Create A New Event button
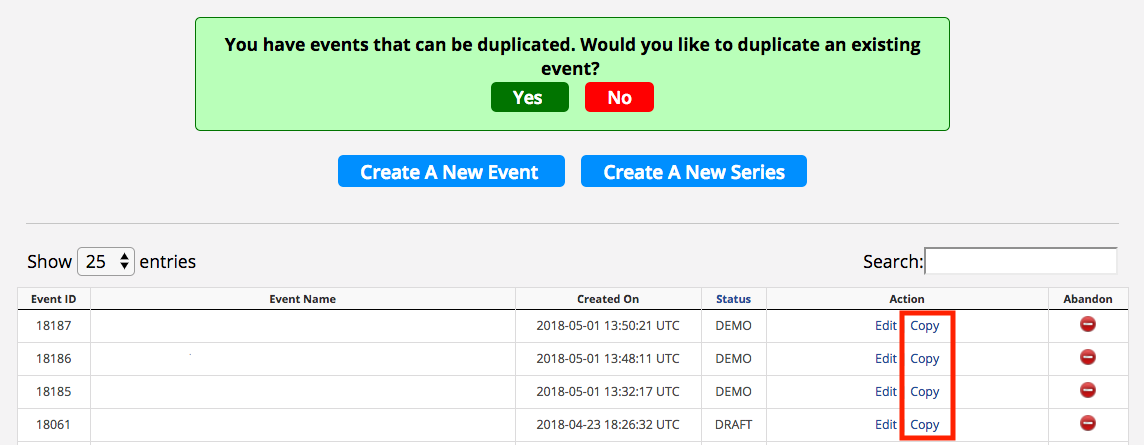 click(x=451, y=171)
